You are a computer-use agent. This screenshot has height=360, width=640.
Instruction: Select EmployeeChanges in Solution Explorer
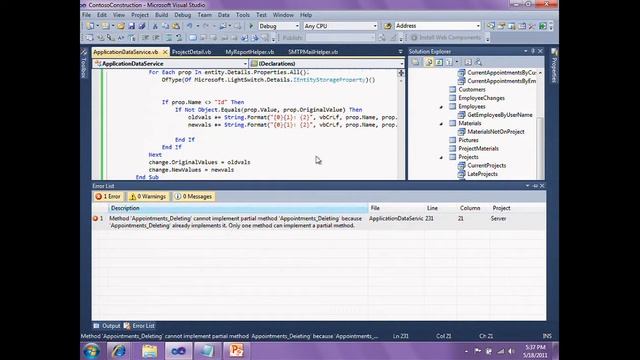click(482, 98)
